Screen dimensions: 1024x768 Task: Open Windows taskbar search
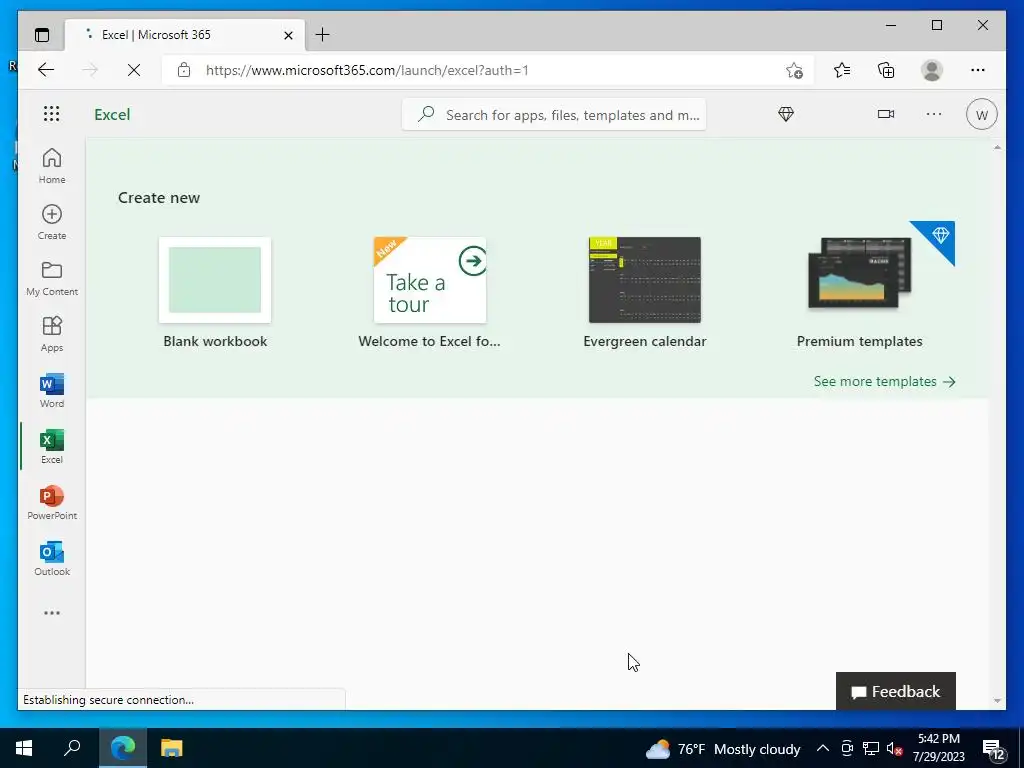click(x=72, y=748)
